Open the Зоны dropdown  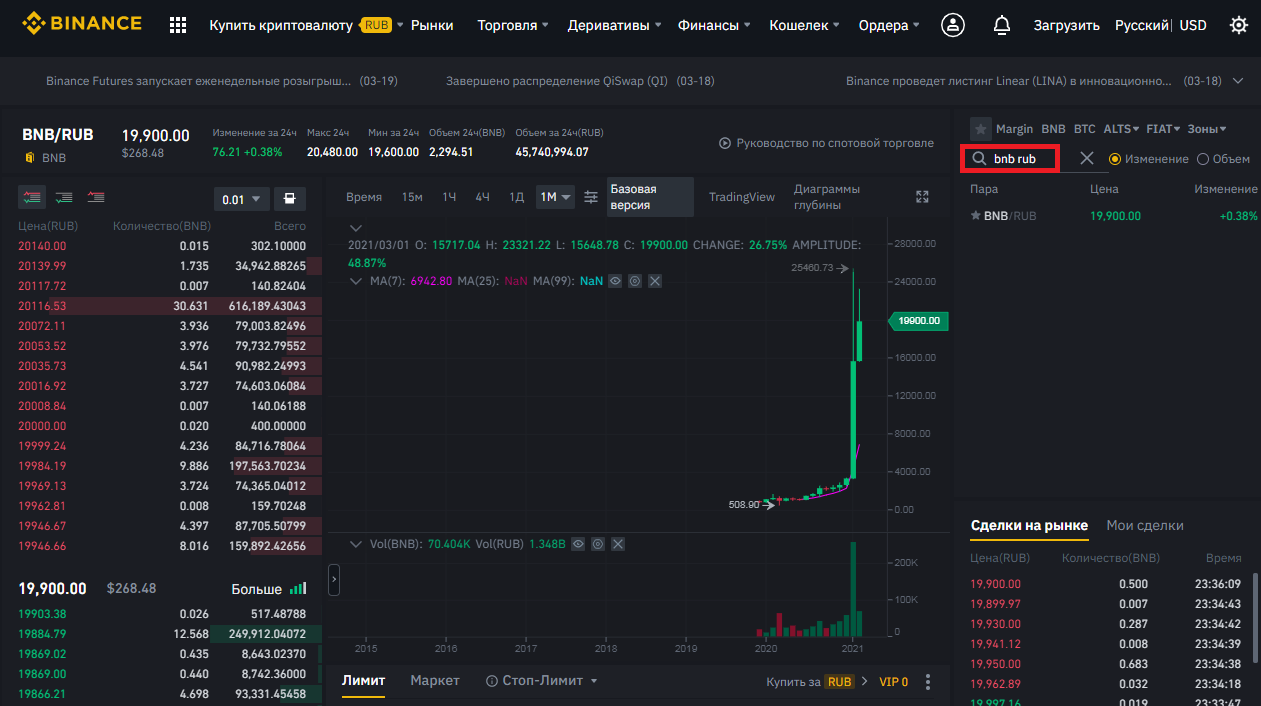[x=1207, y=129]
